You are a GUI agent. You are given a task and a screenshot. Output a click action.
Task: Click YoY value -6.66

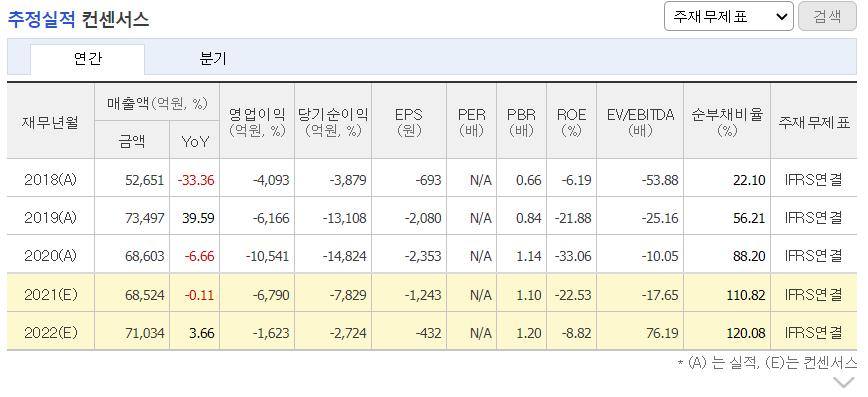[198, 256]
